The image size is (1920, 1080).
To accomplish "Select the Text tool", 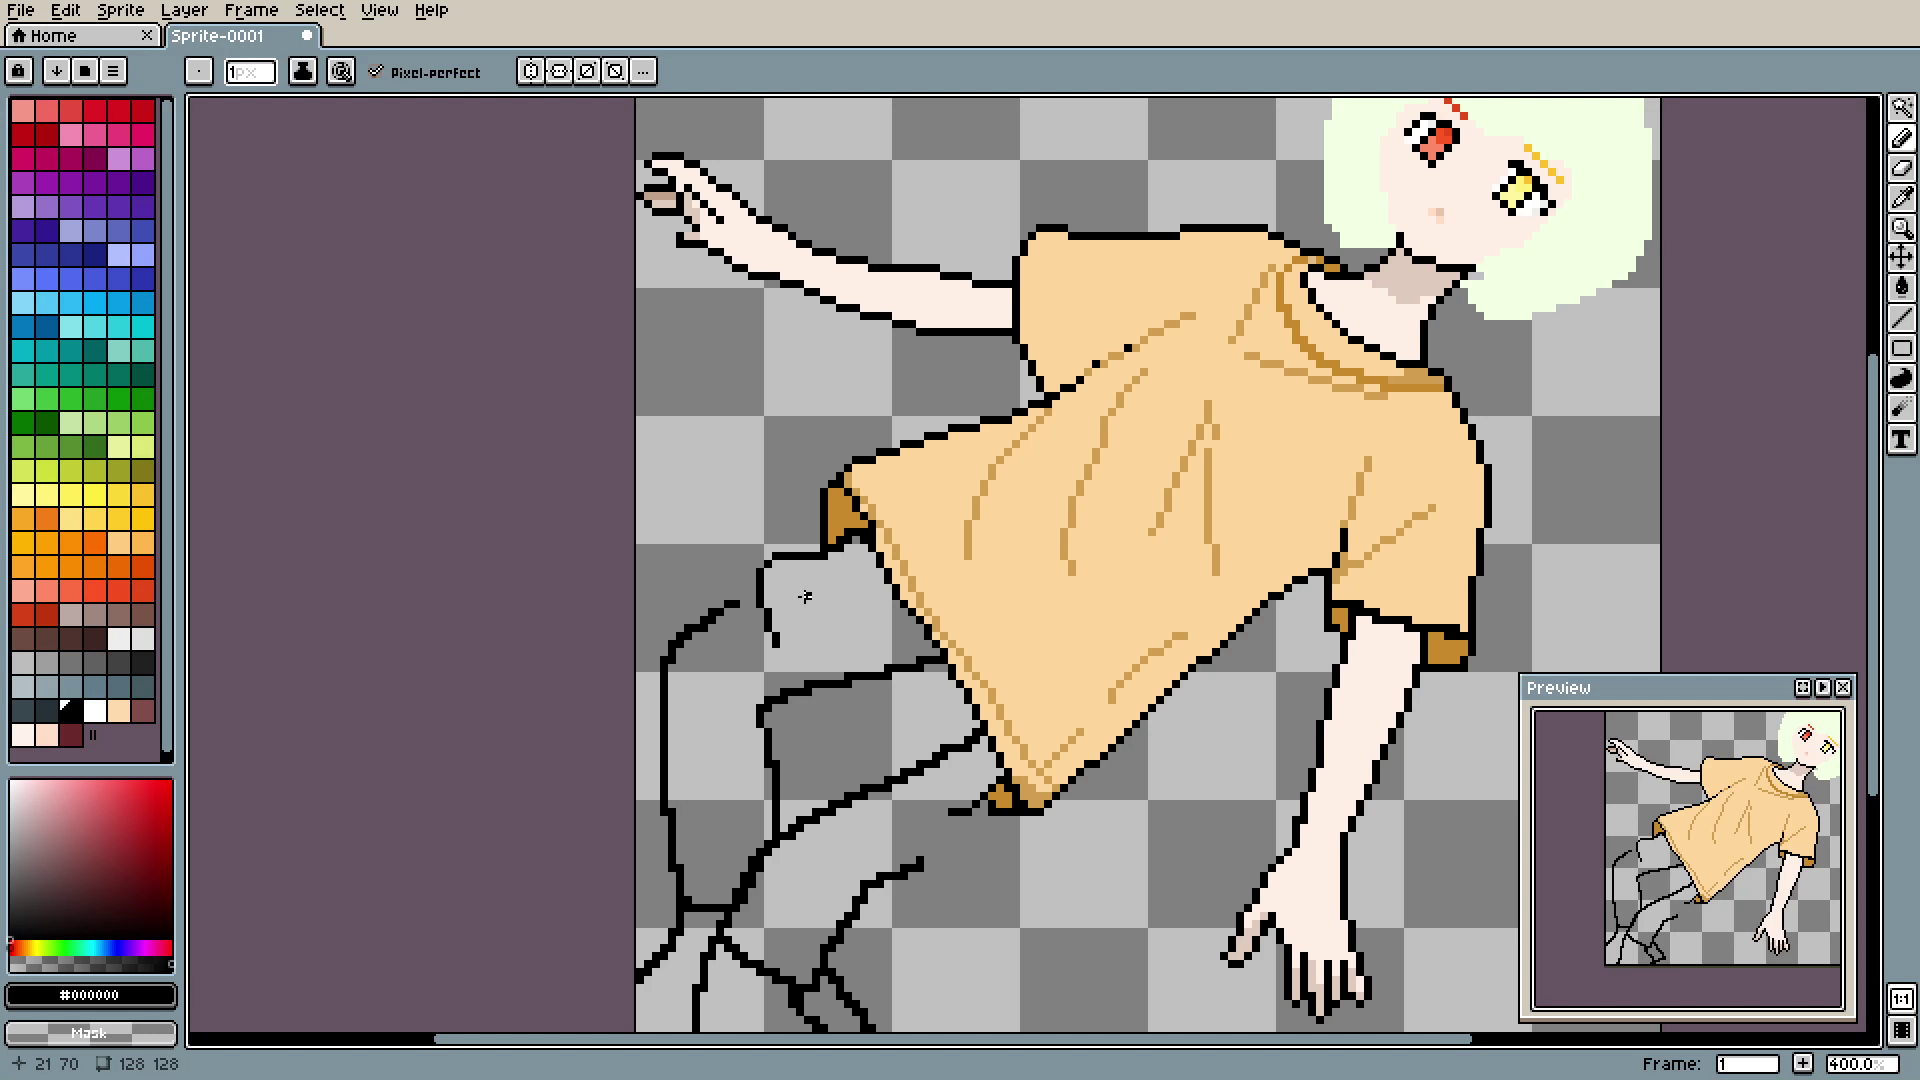I will (1901, 439).
